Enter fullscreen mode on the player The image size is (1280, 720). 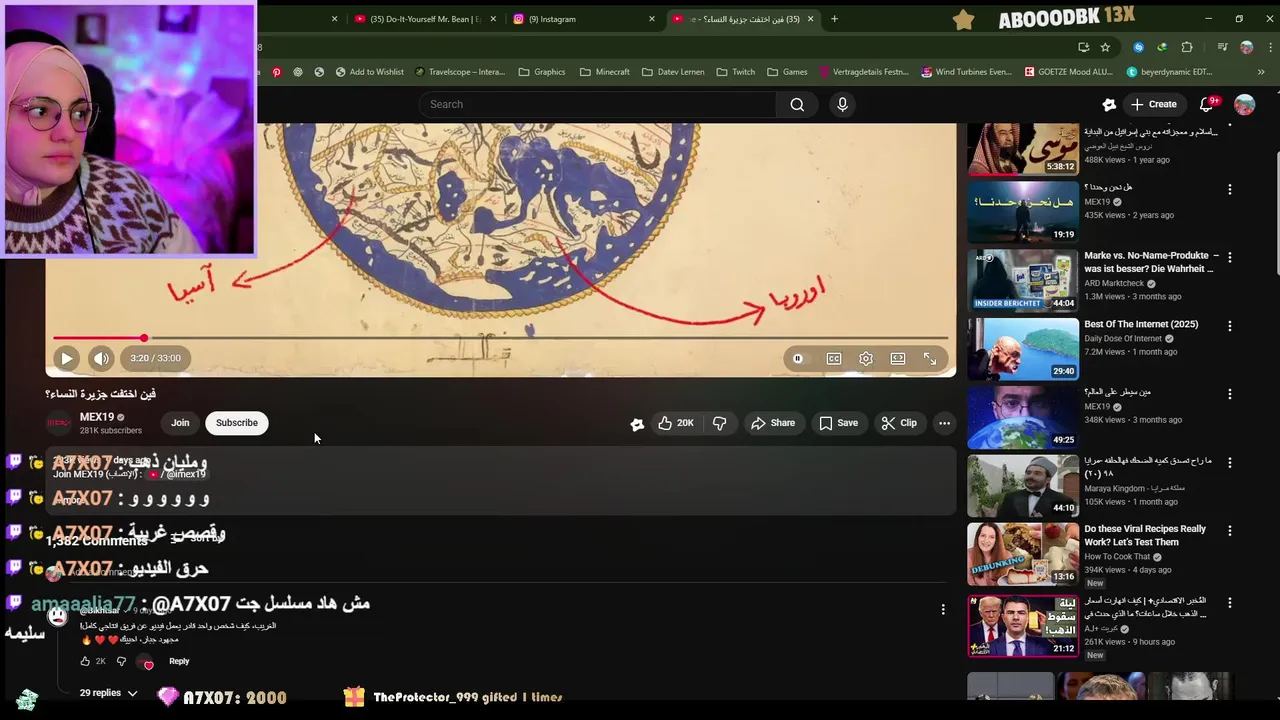click(930, 358)
